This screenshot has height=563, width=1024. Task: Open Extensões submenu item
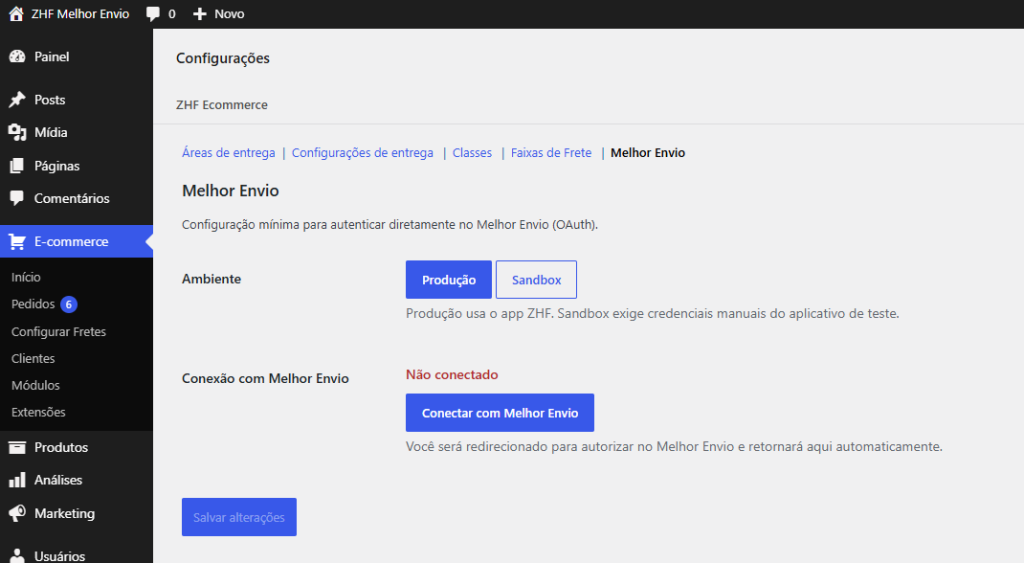39,412
